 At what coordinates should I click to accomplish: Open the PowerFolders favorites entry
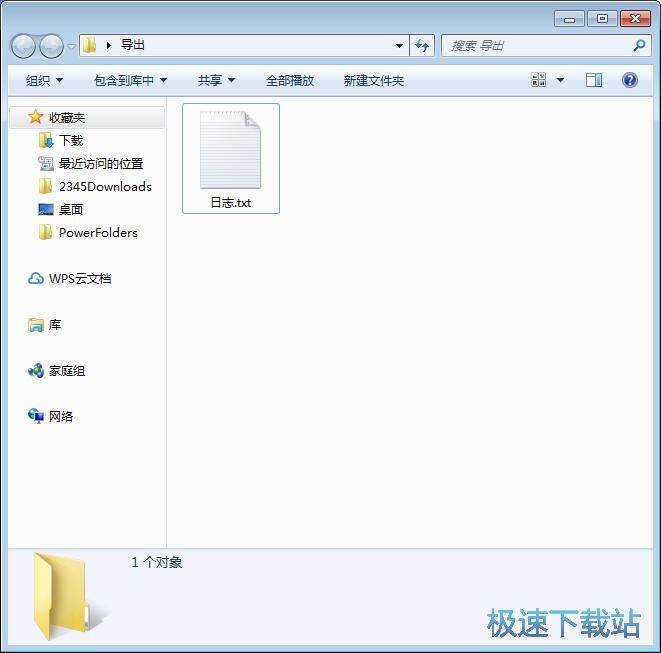[98, 232]
